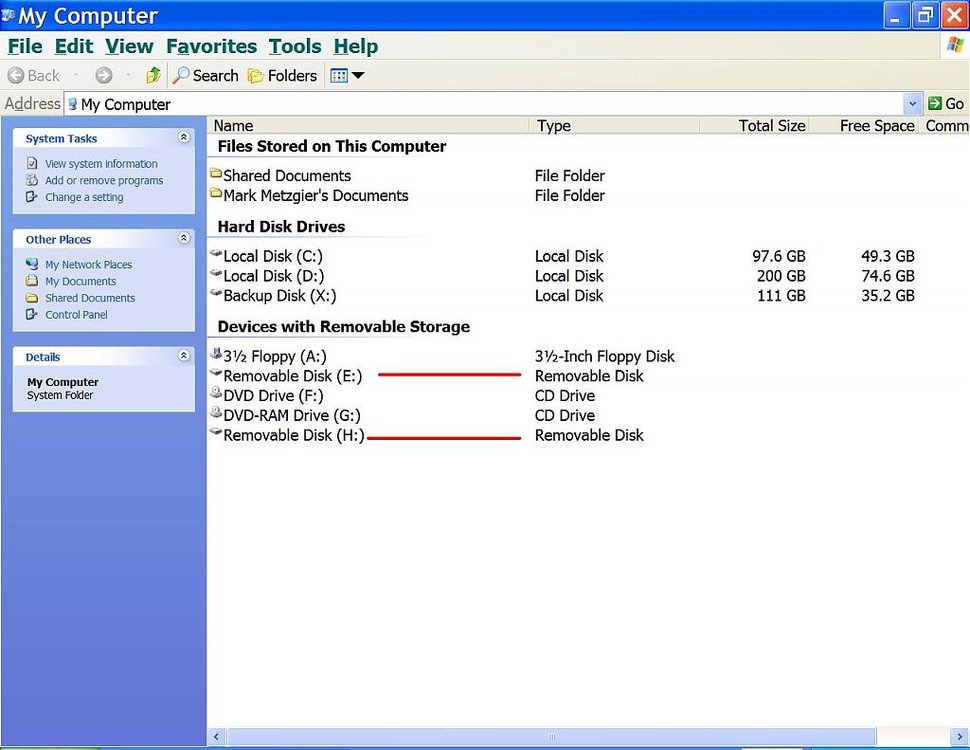
Task: Go up one folder level icon
Action: [x=153, y=75]
